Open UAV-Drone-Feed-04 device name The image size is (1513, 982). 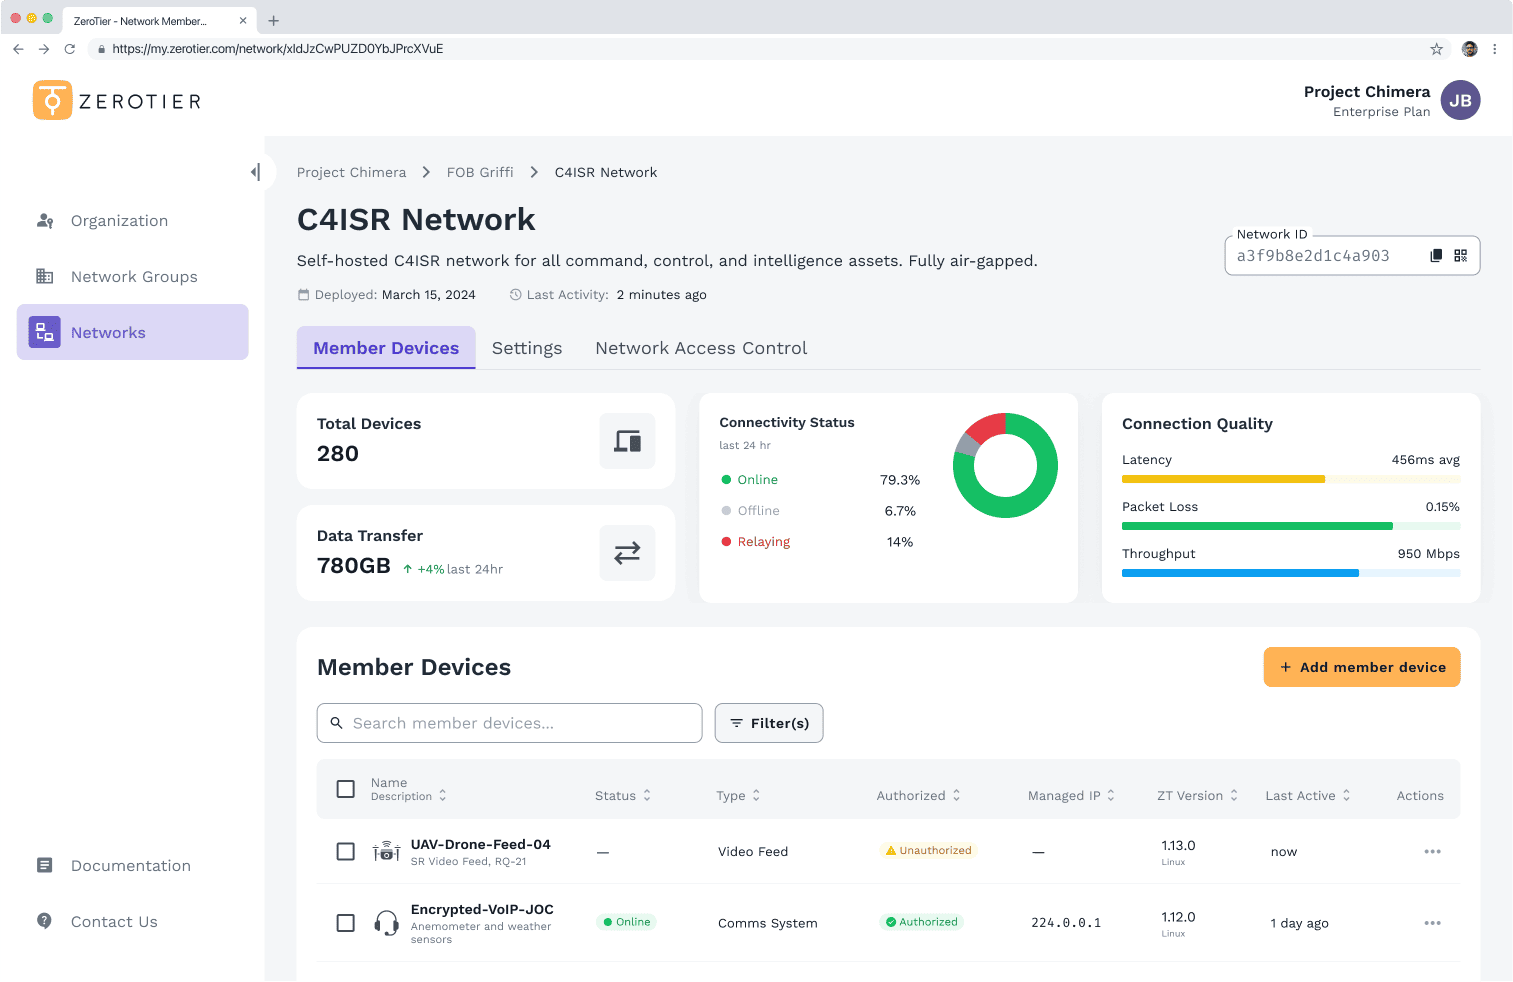pyautogui.click(x=481, y=845)
